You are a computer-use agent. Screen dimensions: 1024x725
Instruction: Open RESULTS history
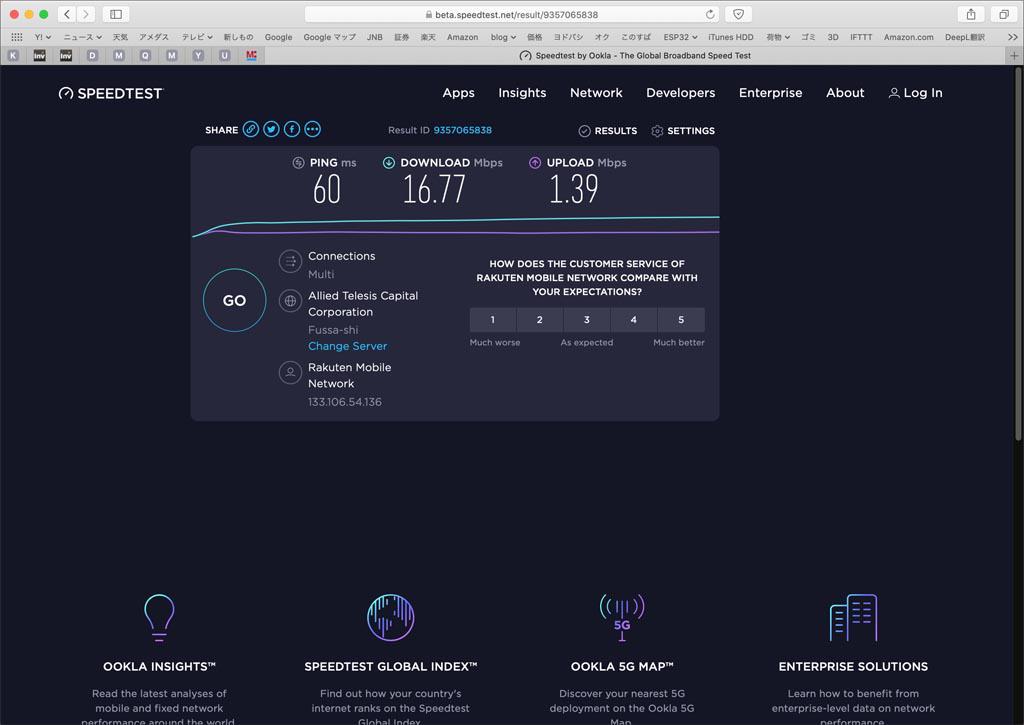608,131
